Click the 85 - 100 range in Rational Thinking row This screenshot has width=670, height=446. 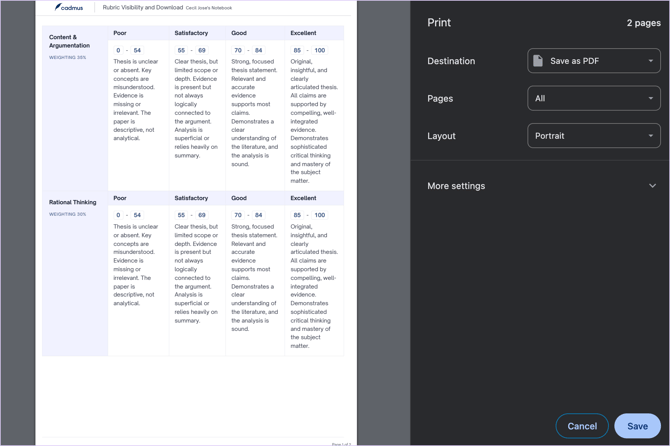308,215
